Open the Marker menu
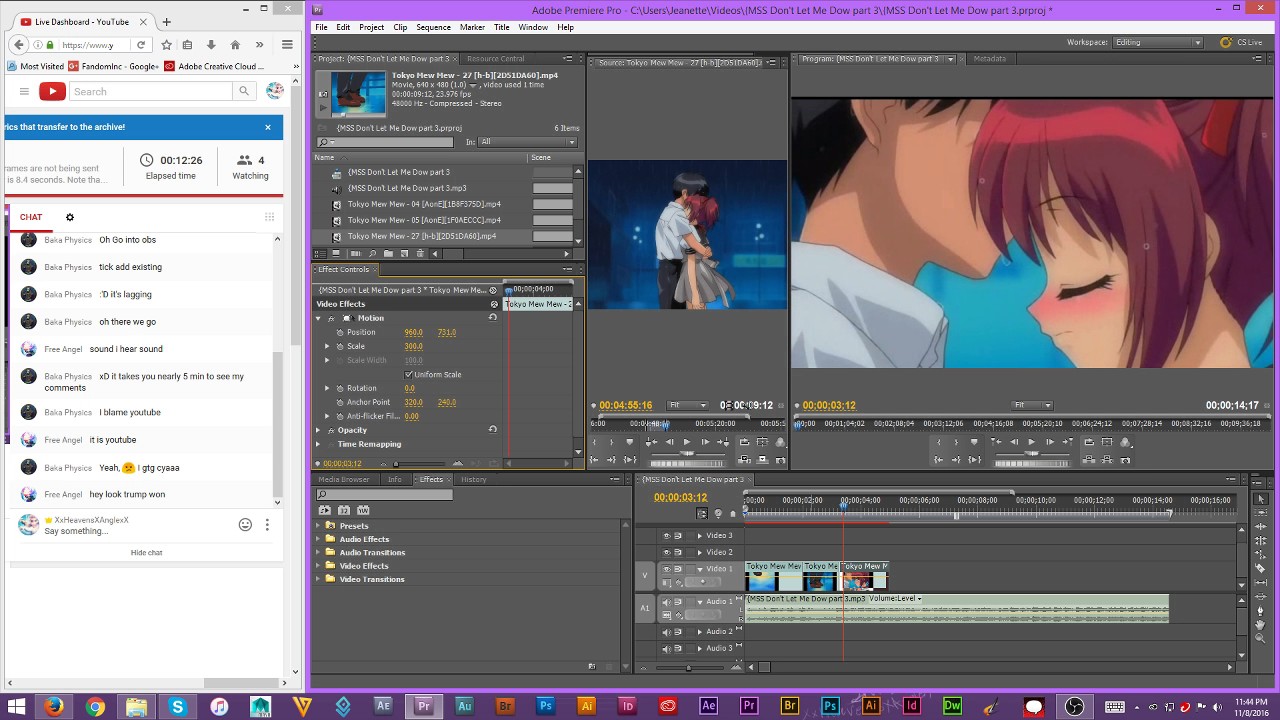Image resolution: width=1280 pixels, height=720 pixels. pyautogui.click(x=472, y=28)
